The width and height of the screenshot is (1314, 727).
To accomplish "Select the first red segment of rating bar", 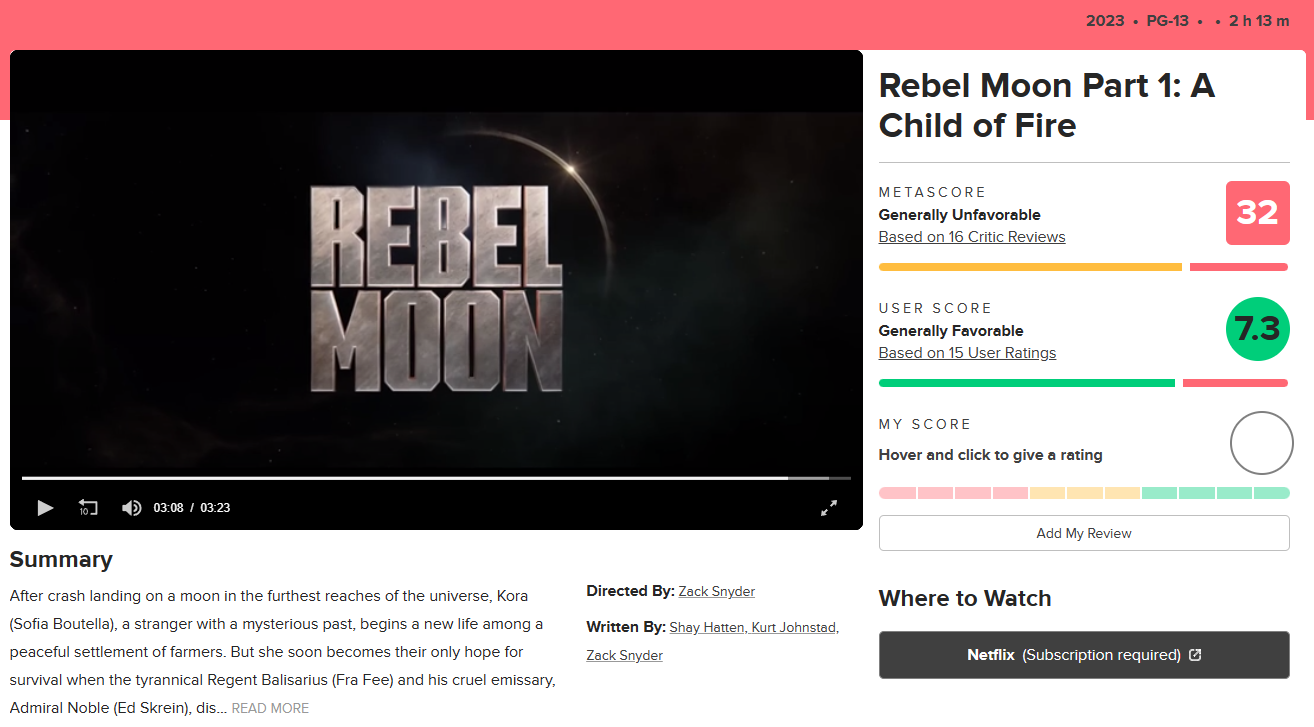I will point(897,493).
